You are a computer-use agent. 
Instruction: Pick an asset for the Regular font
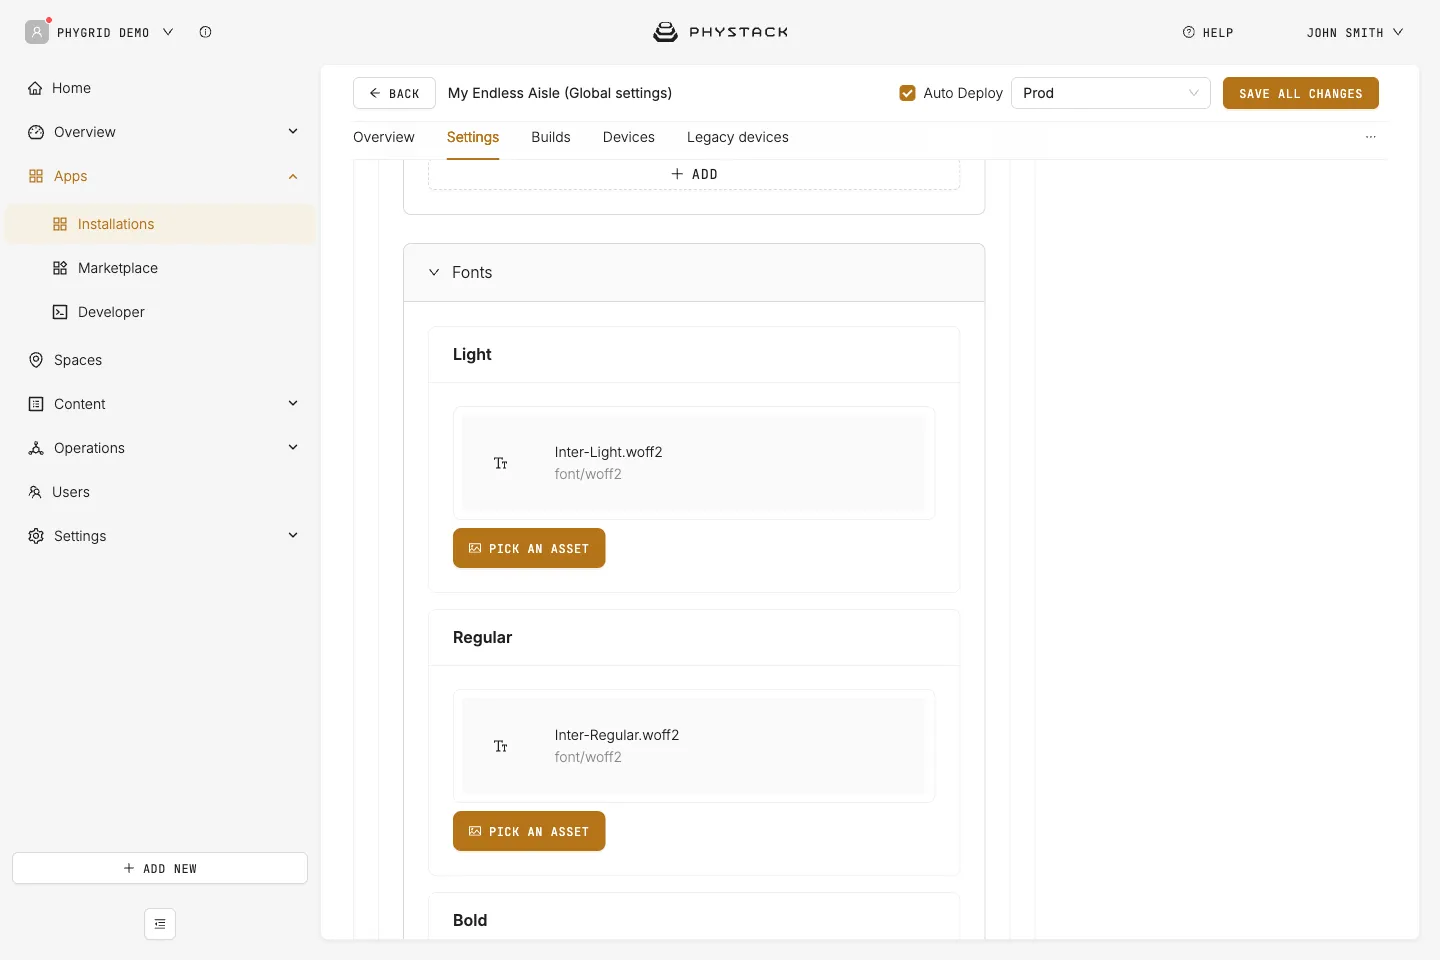(529, 831)
